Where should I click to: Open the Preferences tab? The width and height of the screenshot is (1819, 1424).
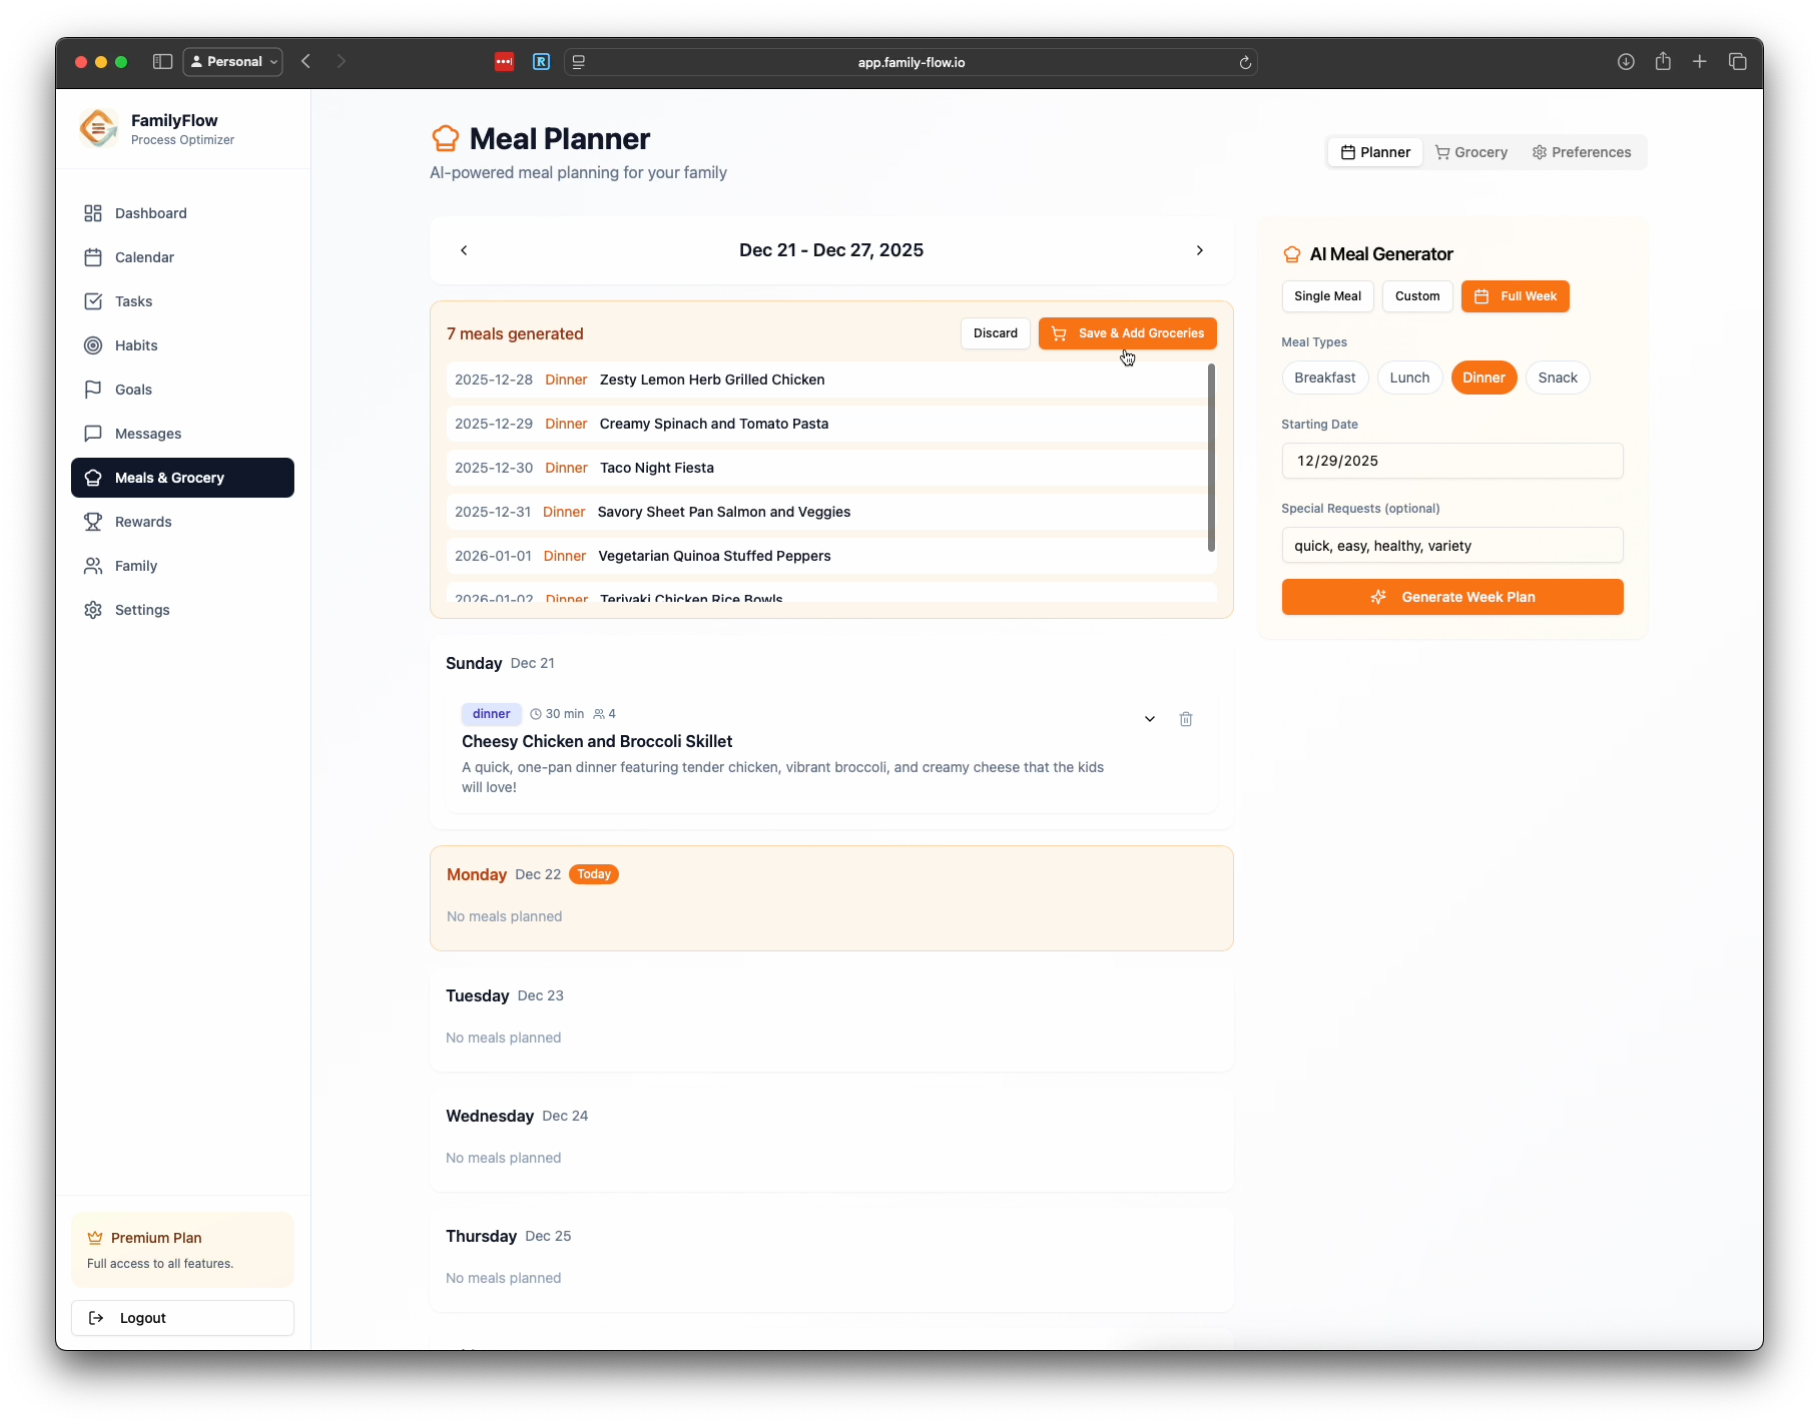(1582, 152)
